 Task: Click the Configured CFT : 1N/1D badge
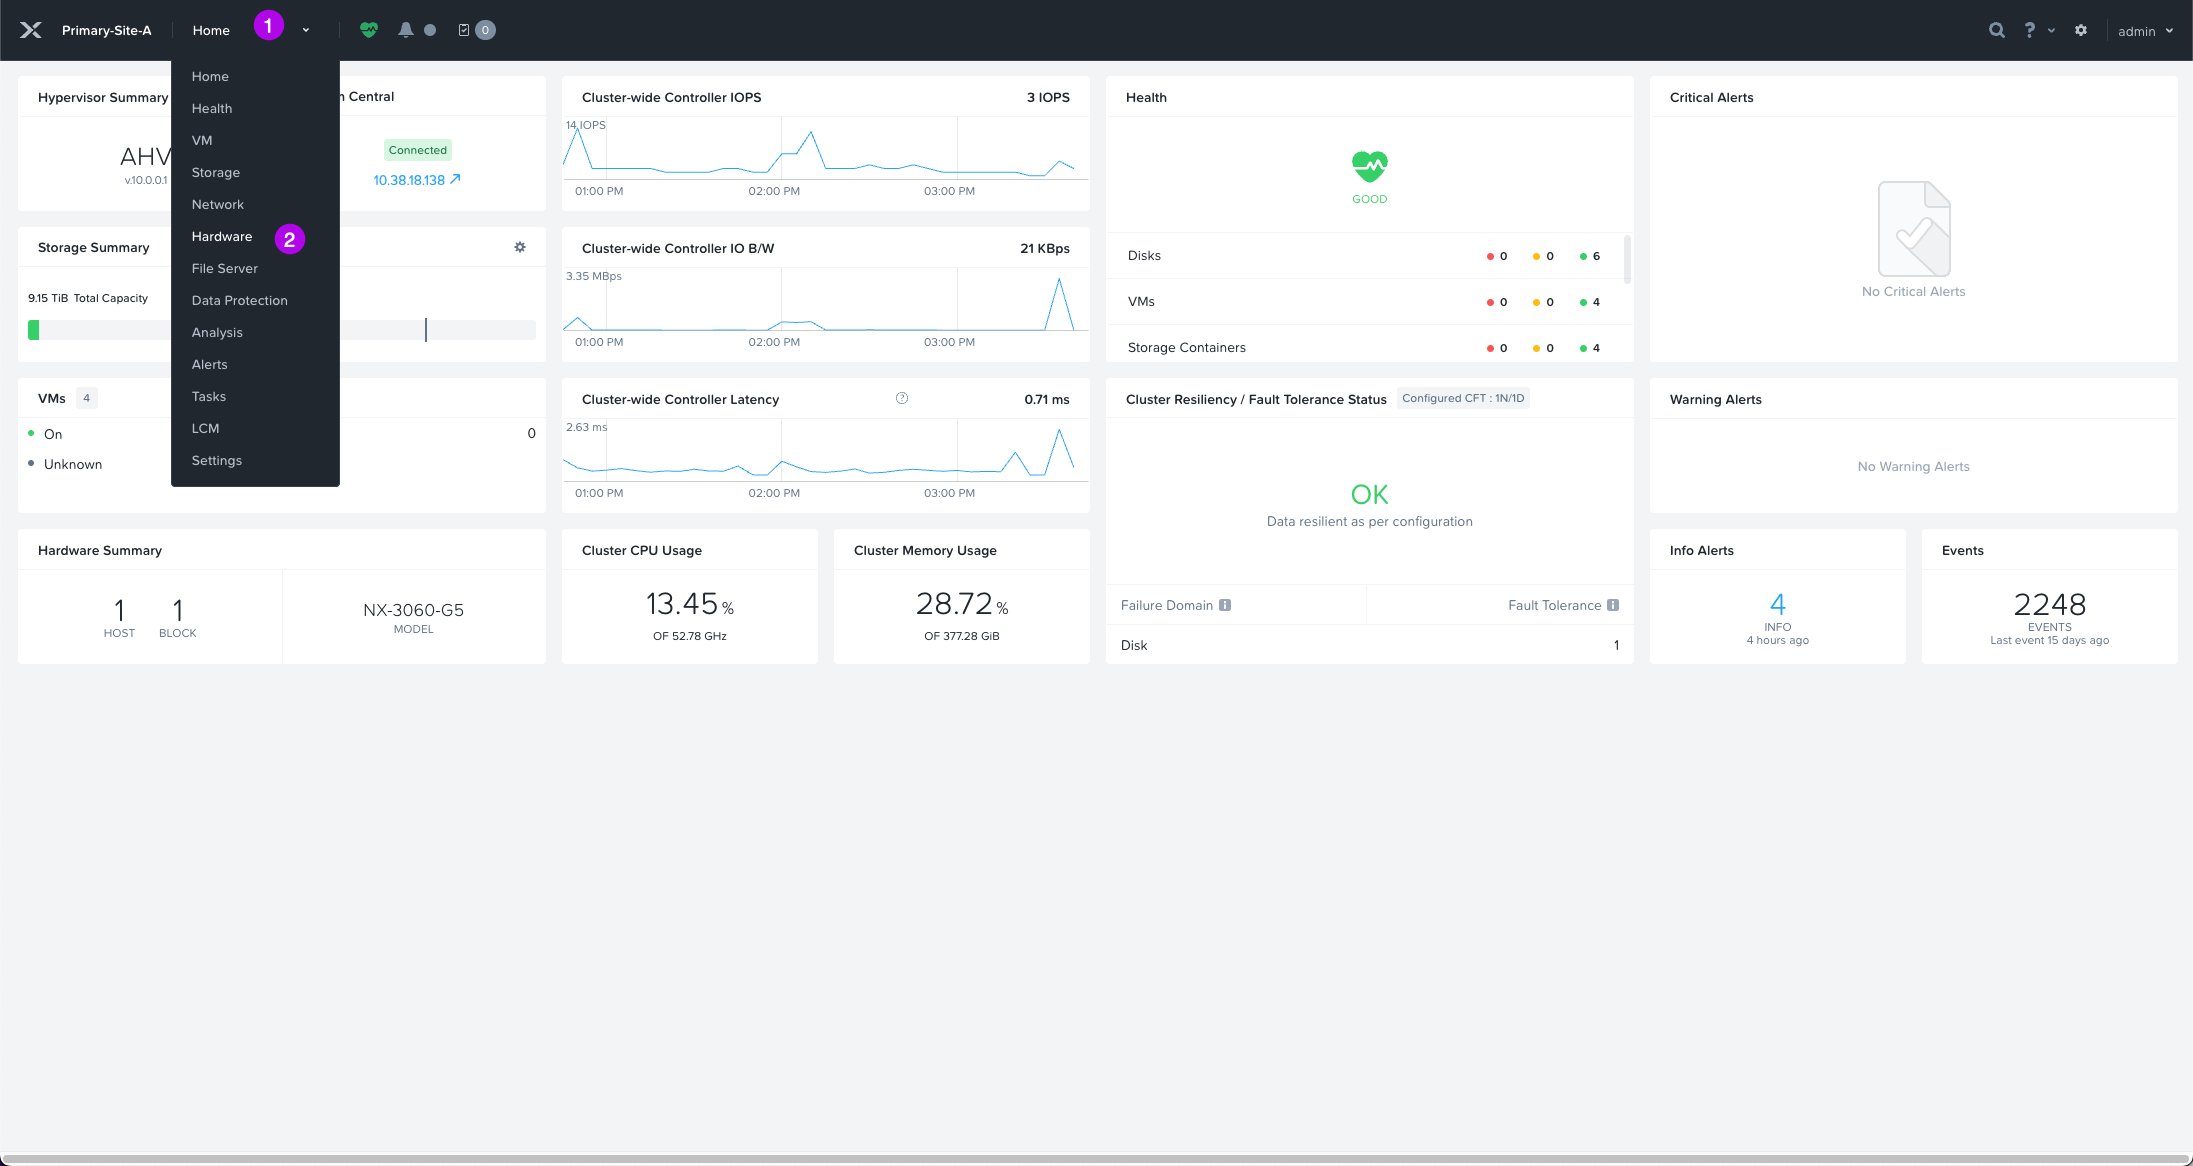click(1463, 398)
